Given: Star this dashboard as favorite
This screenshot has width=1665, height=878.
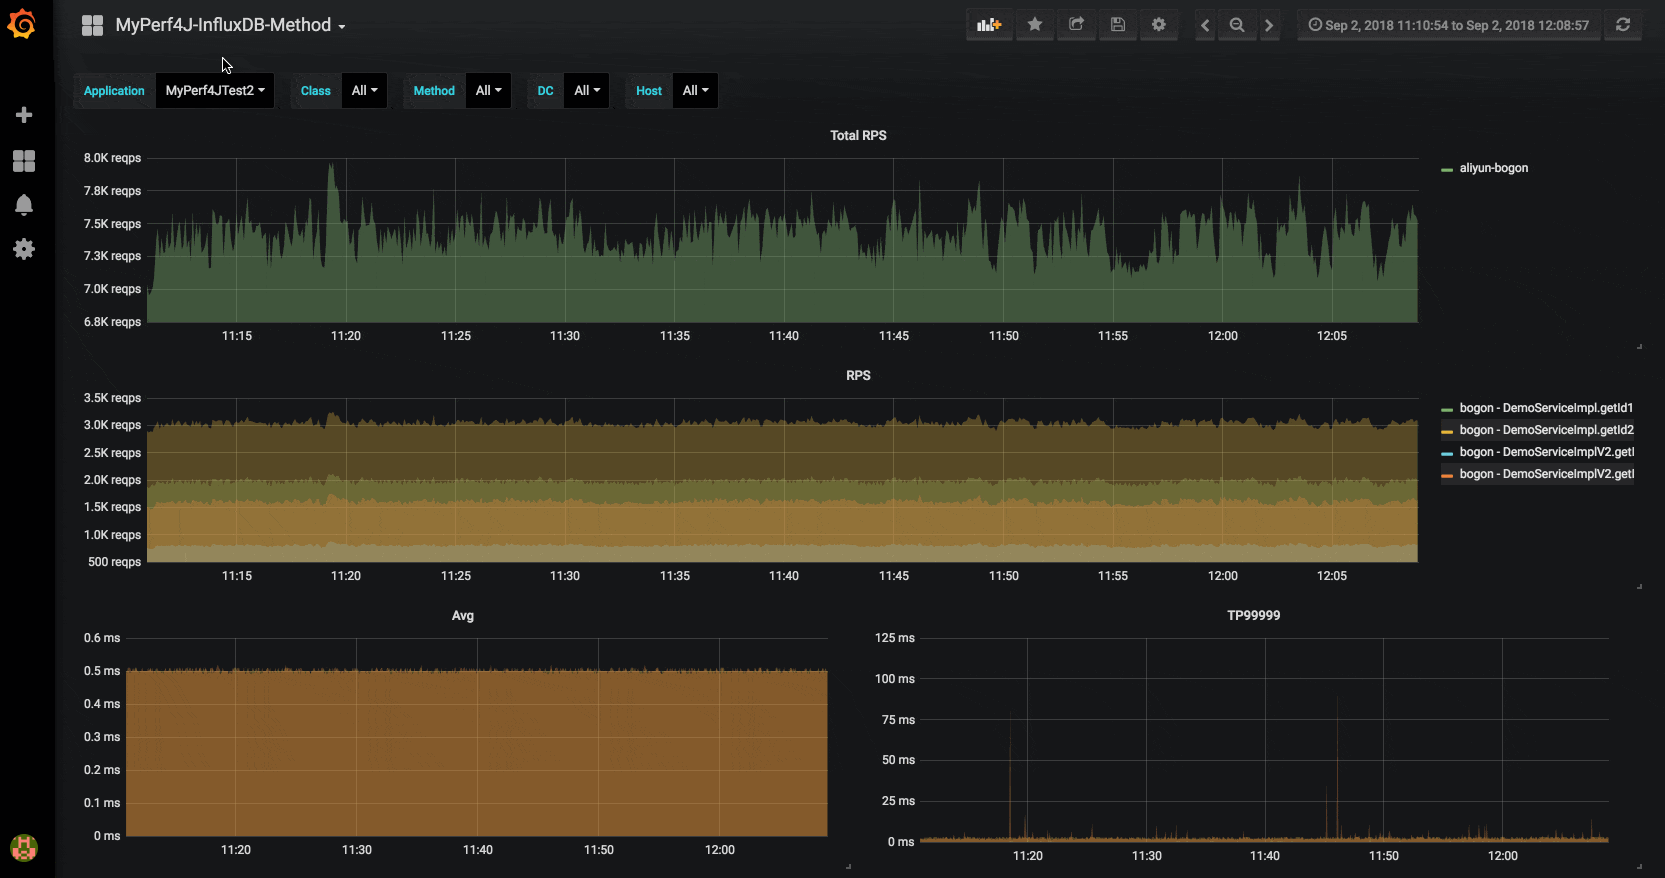Looking at the screenshot, I should click(x=1035, y=25).
